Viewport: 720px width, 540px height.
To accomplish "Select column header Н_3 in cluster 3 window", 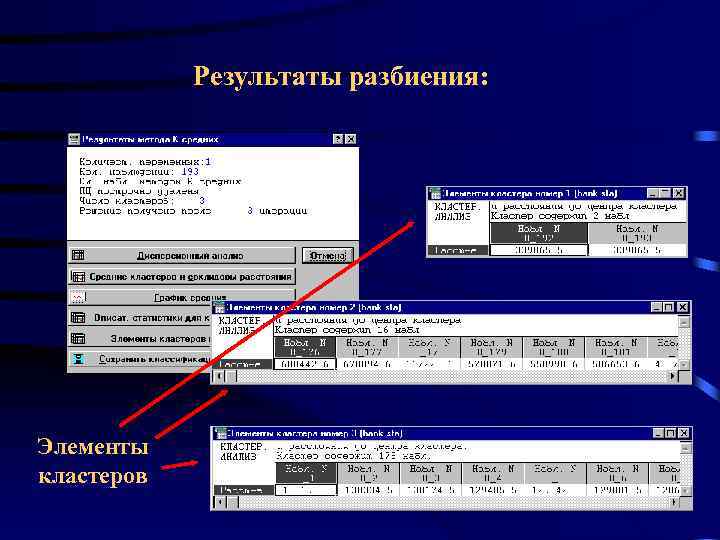I will (430, 473).
